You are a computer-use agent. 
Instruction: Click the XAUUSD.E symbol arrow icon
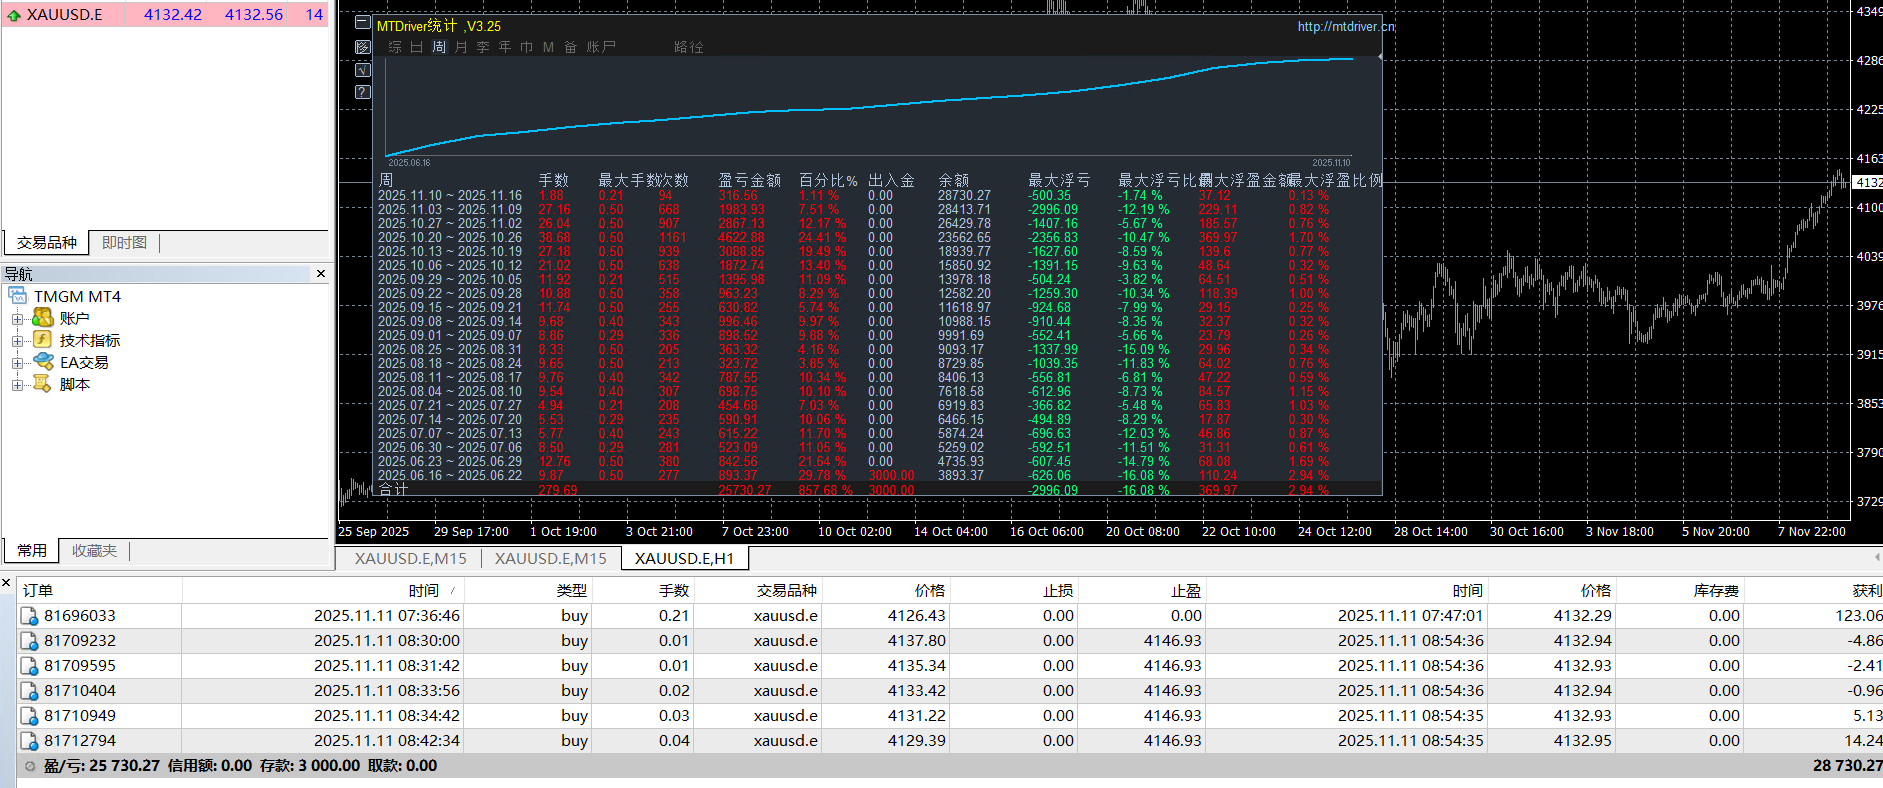(14, 15)
